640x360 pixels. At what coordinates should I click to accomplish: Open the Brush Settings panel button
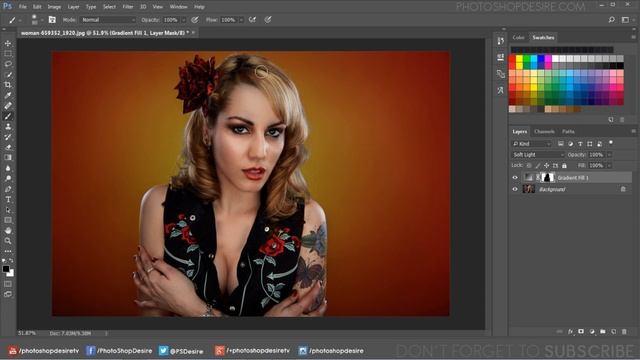(52, 20)
